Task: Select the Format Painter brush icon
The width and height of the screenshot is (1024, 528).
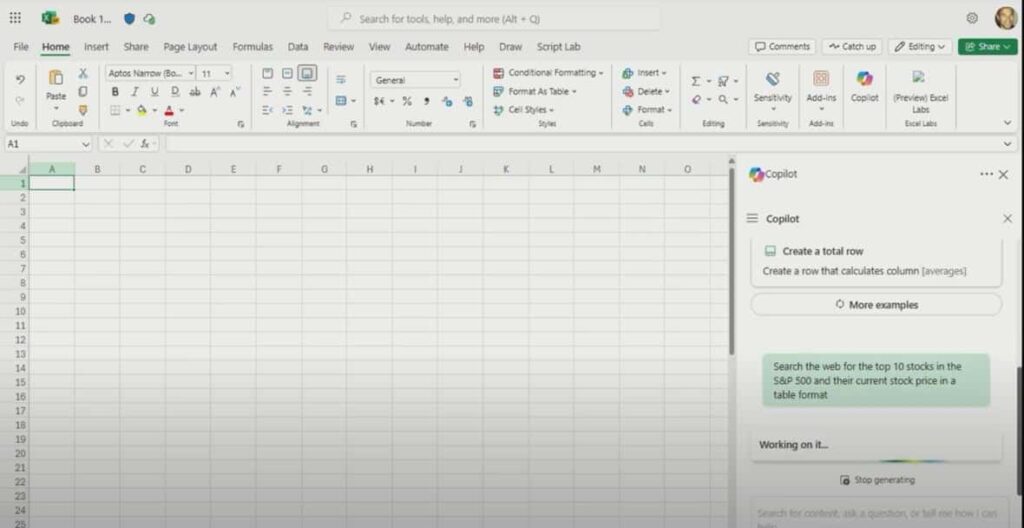Action: click(83, 110)
